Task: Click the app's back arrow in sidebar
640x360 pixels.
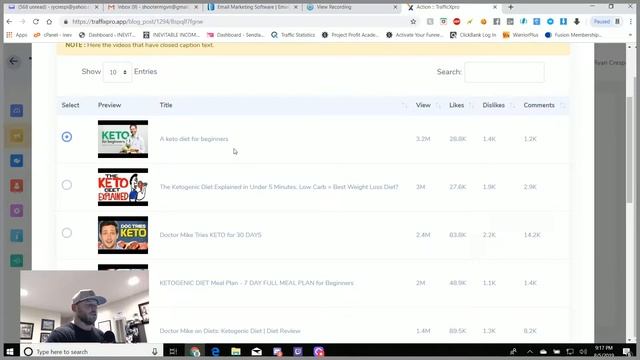Action: tap(13, 61)
